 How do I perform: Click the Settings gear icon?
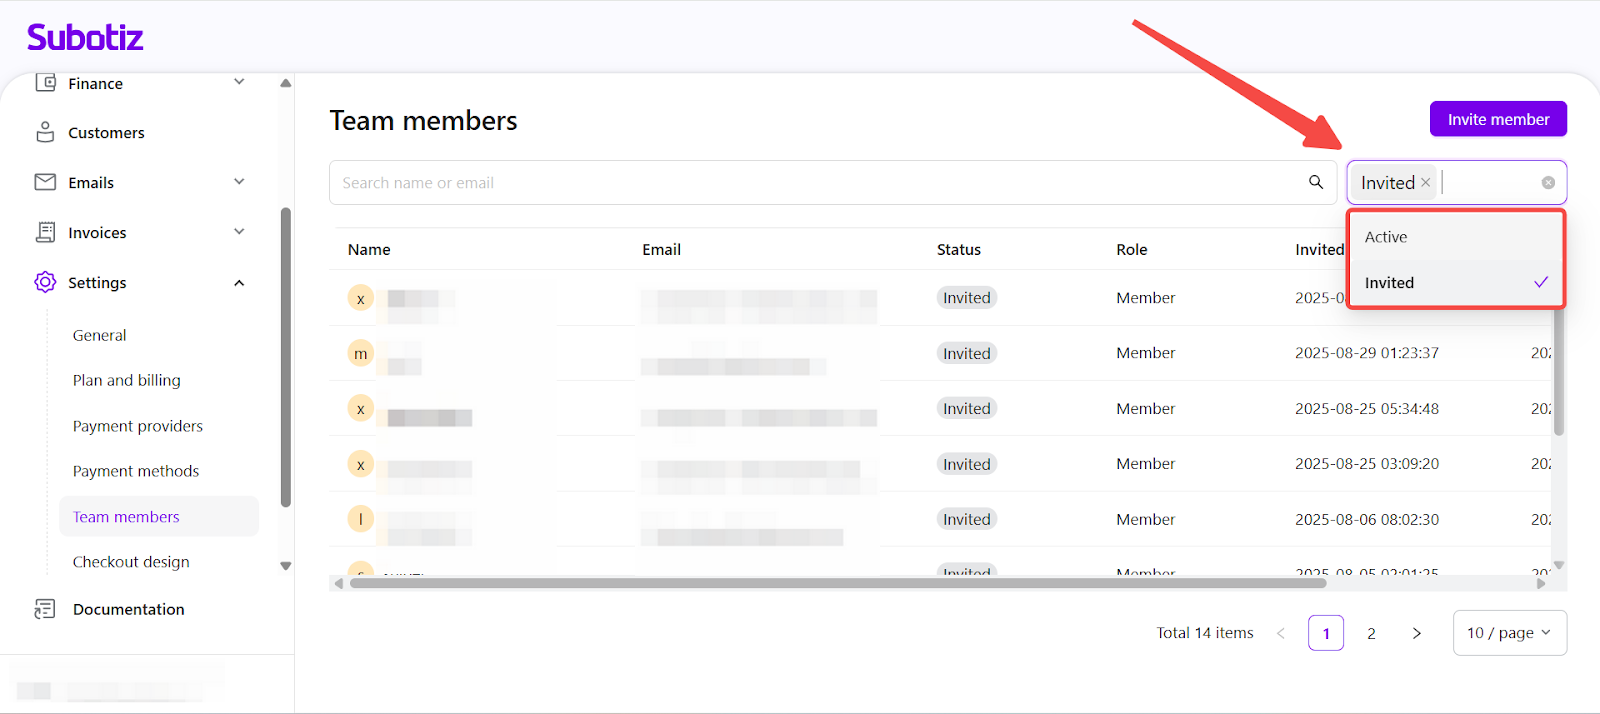45,282
